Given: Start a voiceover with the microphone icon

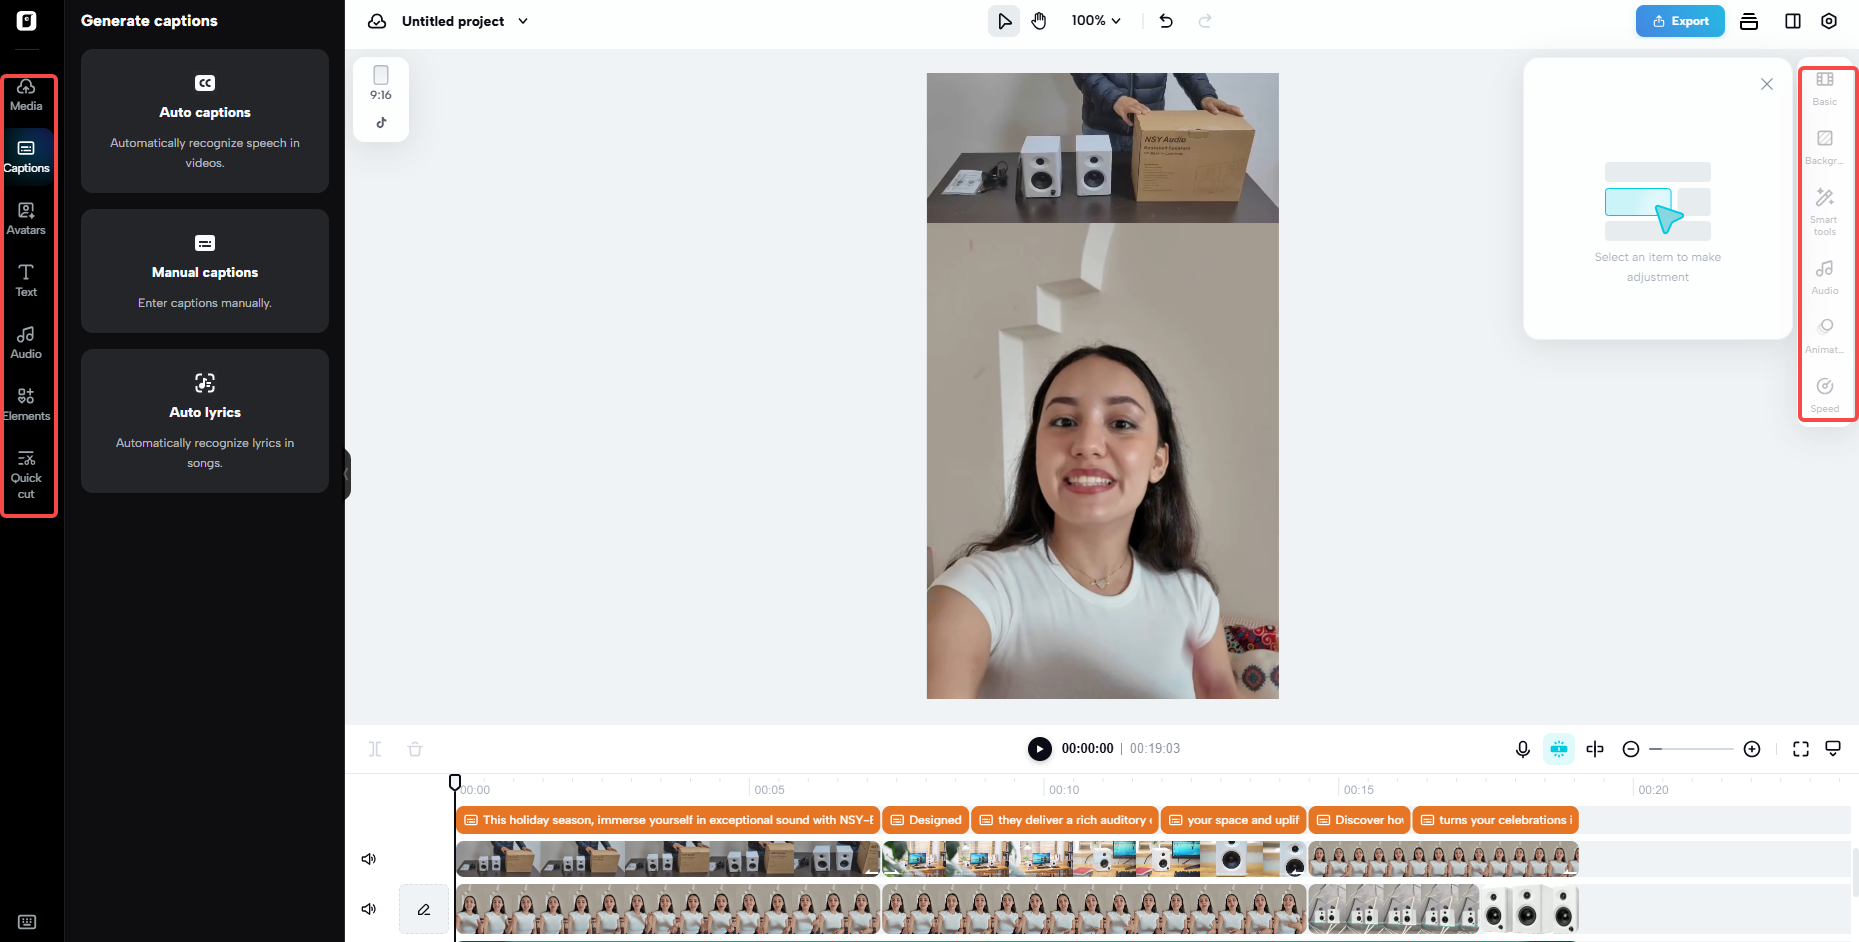Looking at the screenshot, I should coord(1522,748).
